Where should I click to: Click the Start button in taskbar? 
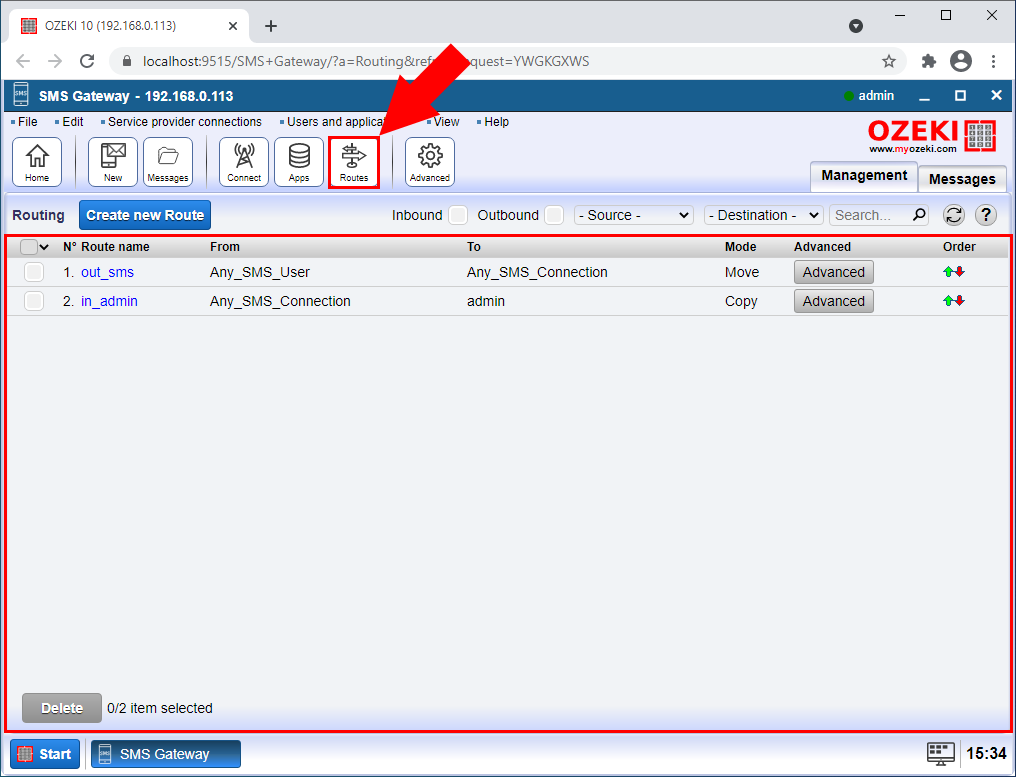[x=45, y=754]
